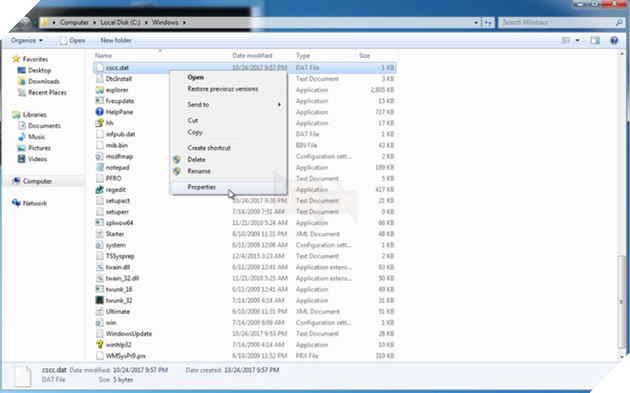Click the vertical scrollbar thumb
Screen dimensions: 630x393
621,301
